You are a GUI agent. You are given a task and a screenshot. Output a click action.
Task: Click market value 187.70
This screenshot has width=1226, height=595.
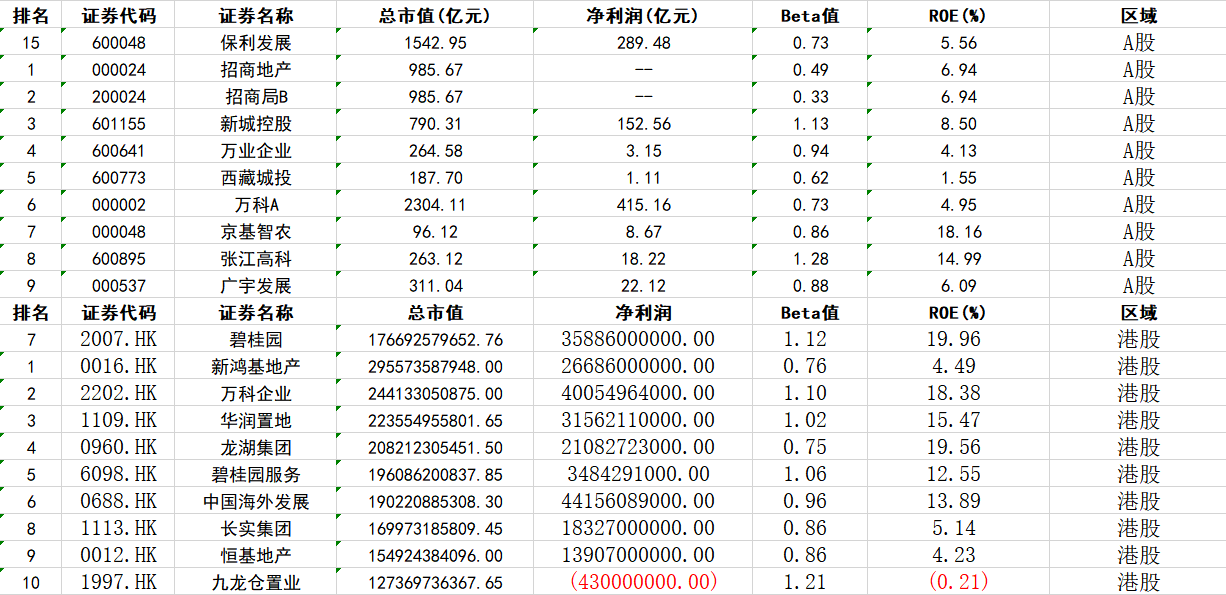coord(435,178)
